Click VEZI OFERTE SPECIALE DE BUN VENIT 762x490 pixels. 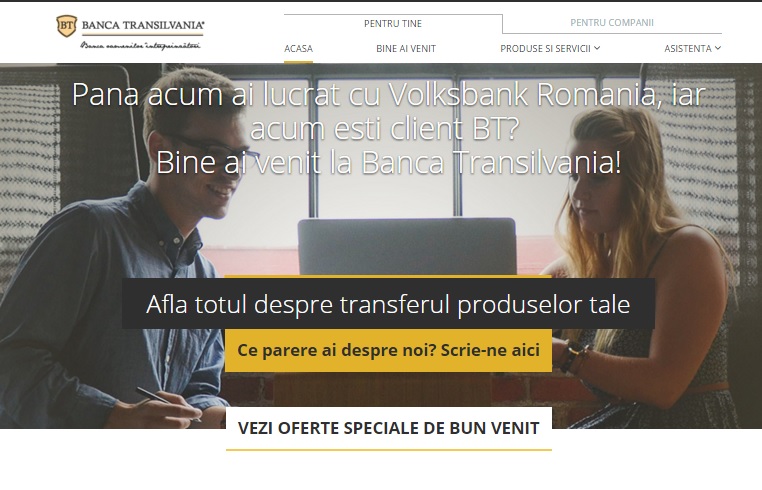(x=389, y=428)
